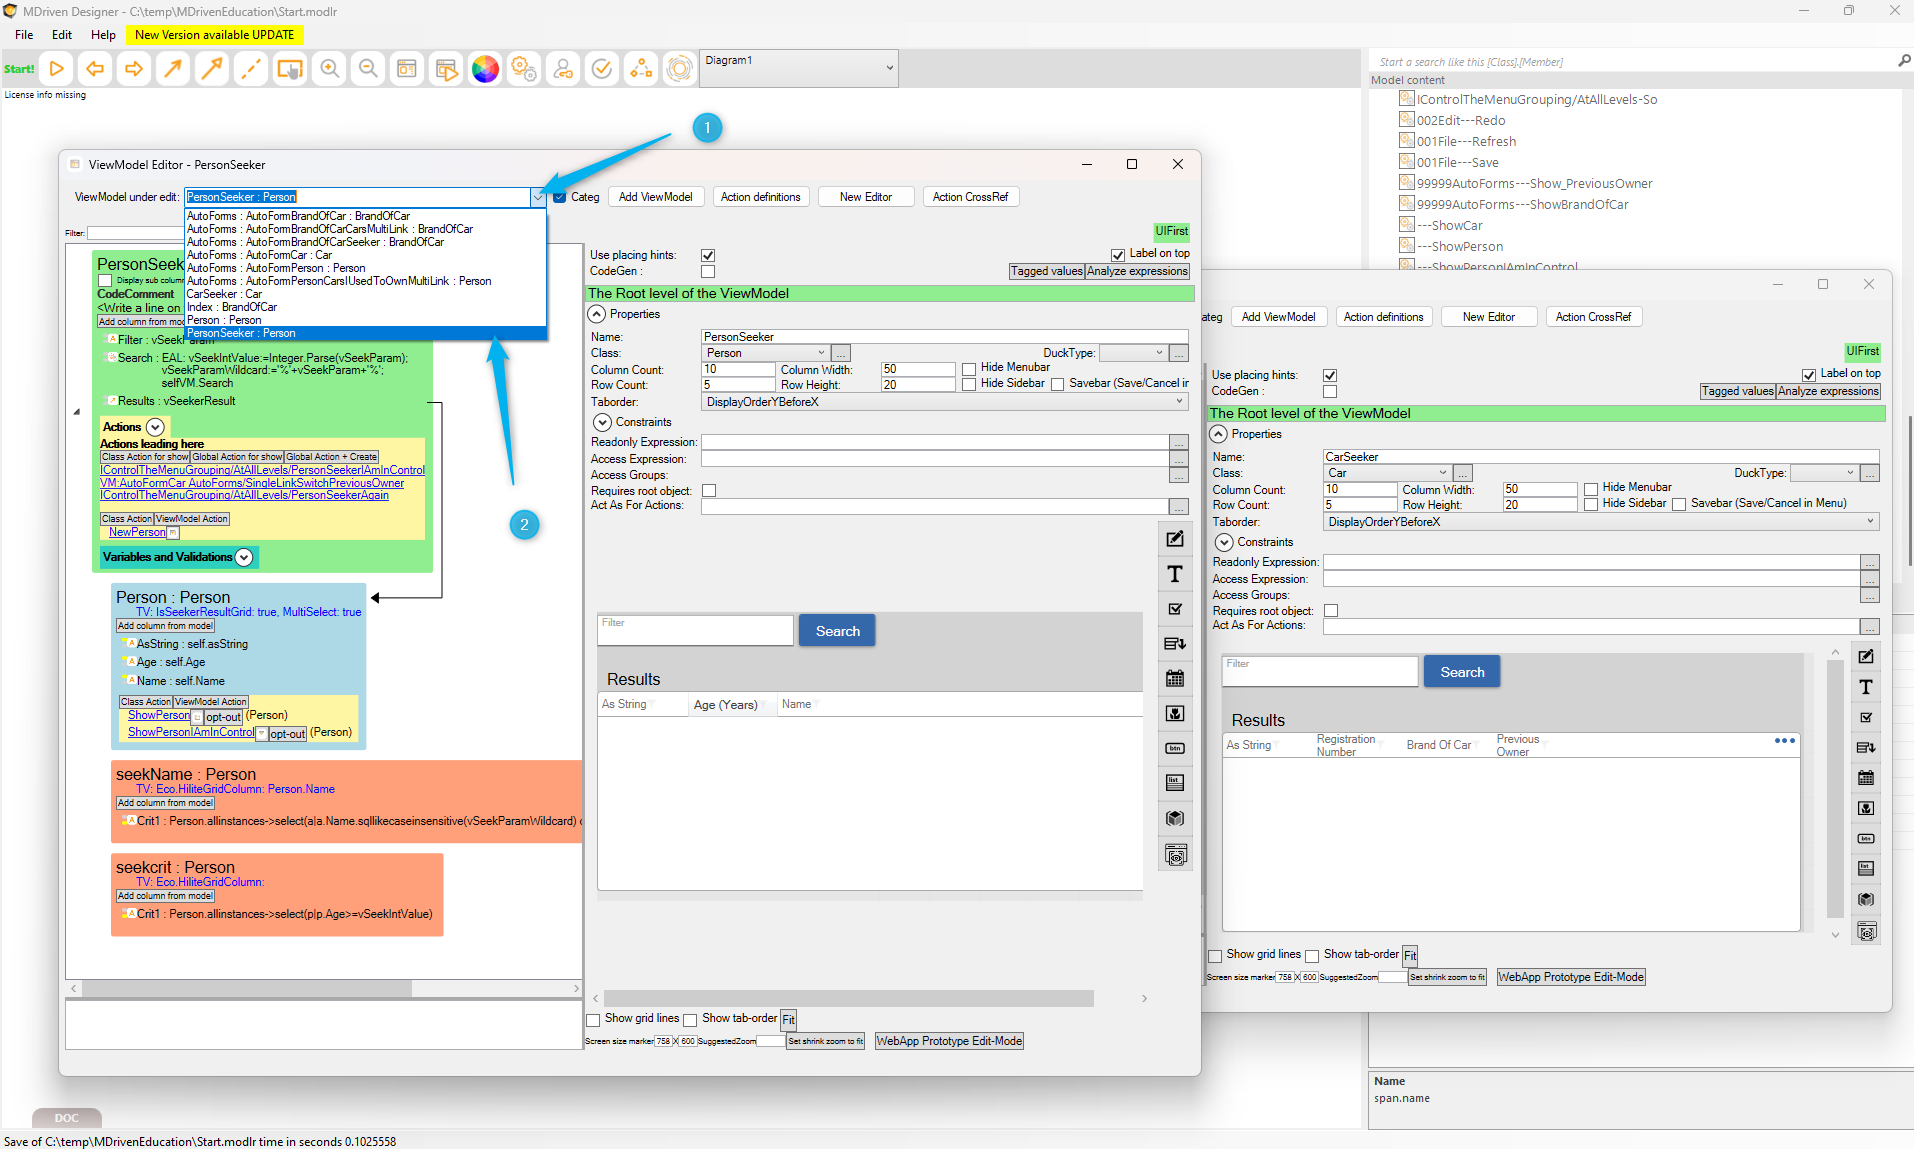
Task: Open the Edit menu
Action: (62, 35)
